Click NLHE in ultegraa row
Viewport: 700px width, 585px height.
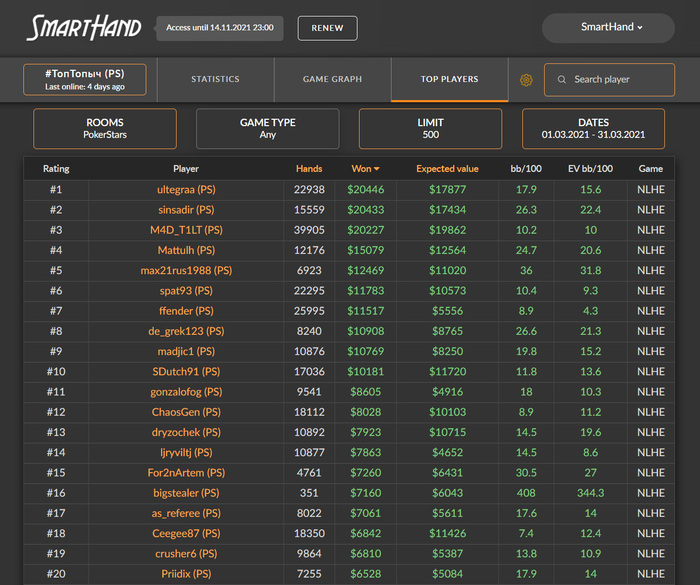coord(650,190)
